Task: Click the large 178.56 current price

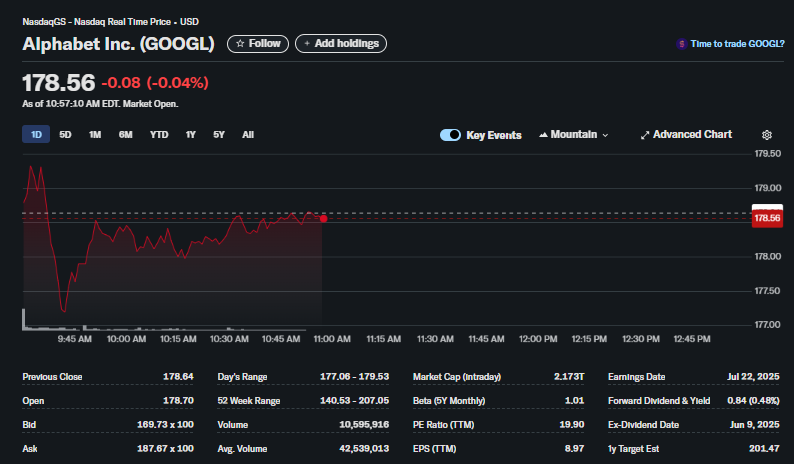Action: pyautogui.click(x=59, y=83)
